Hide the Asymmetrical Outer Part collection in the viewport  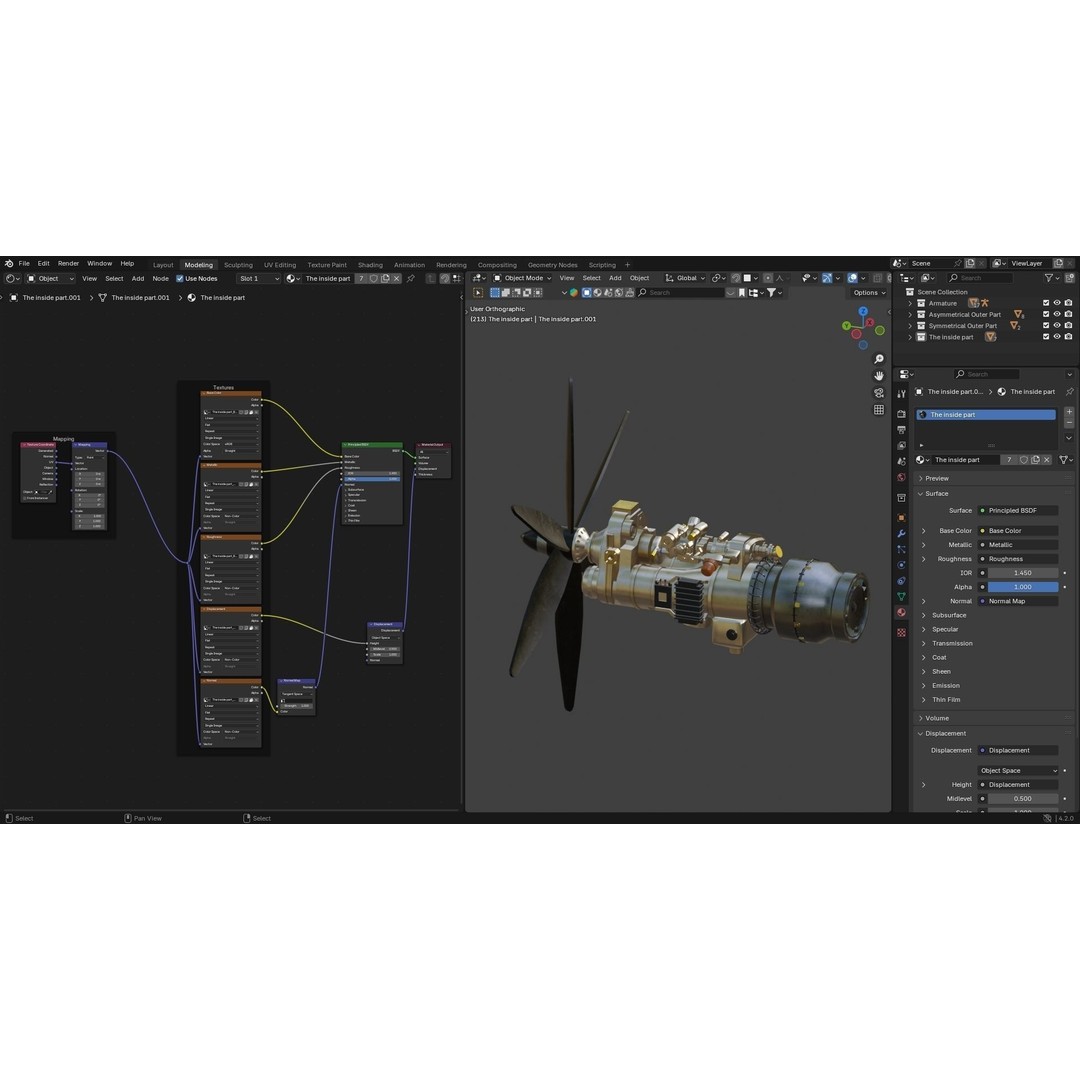point(1057,314)
